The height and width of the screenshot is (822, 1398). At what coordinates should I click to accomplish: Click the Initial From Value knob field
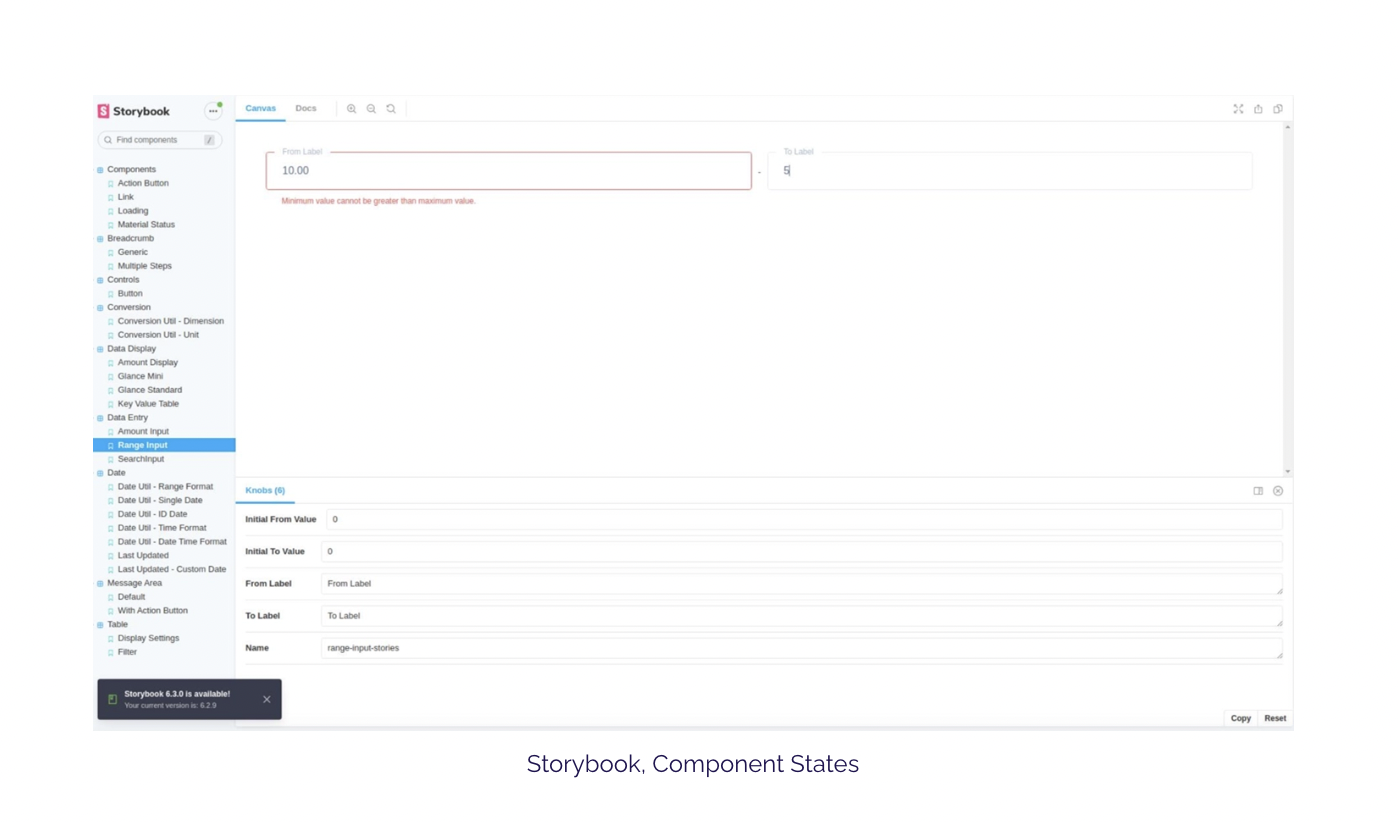(804, 520)
